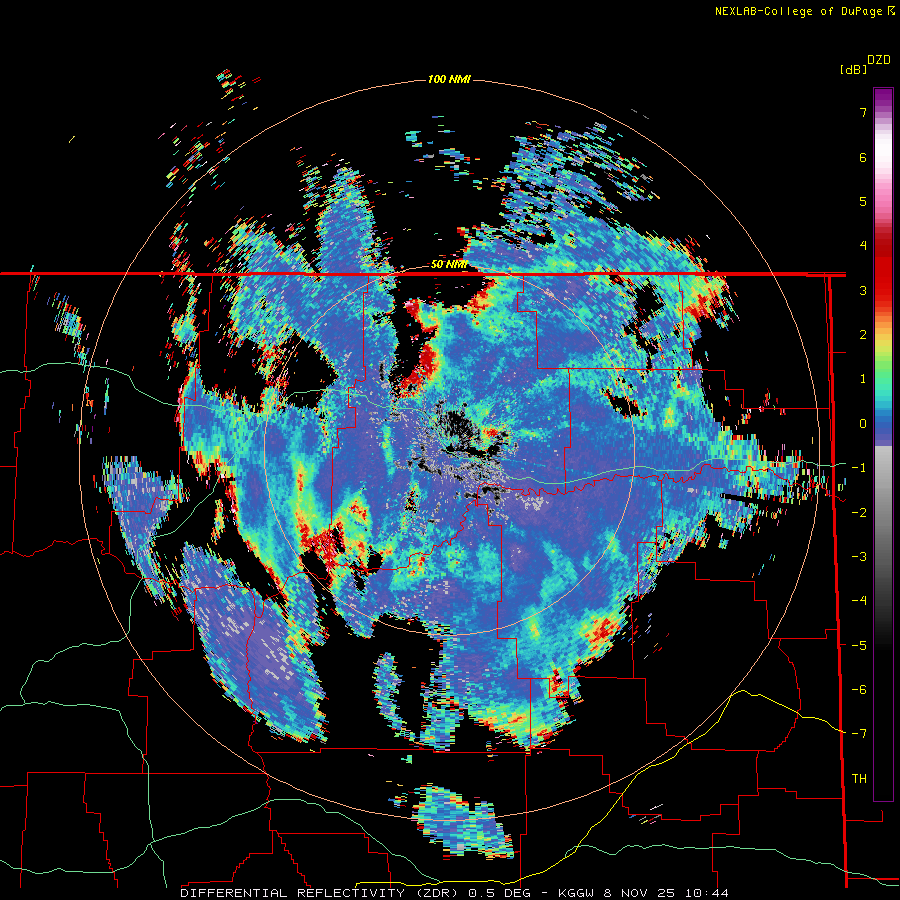Click the KGGW station identifier

[x=577, y=893]
